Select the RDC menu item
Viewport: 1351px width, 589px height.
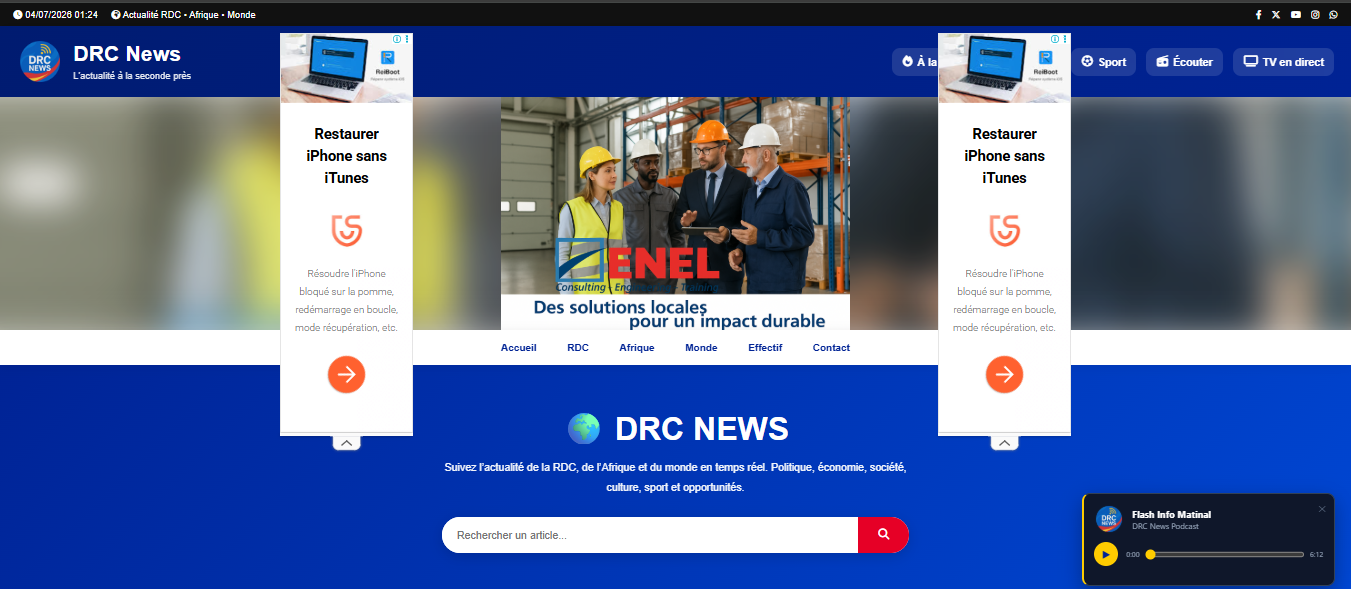(x=578, y=348)
